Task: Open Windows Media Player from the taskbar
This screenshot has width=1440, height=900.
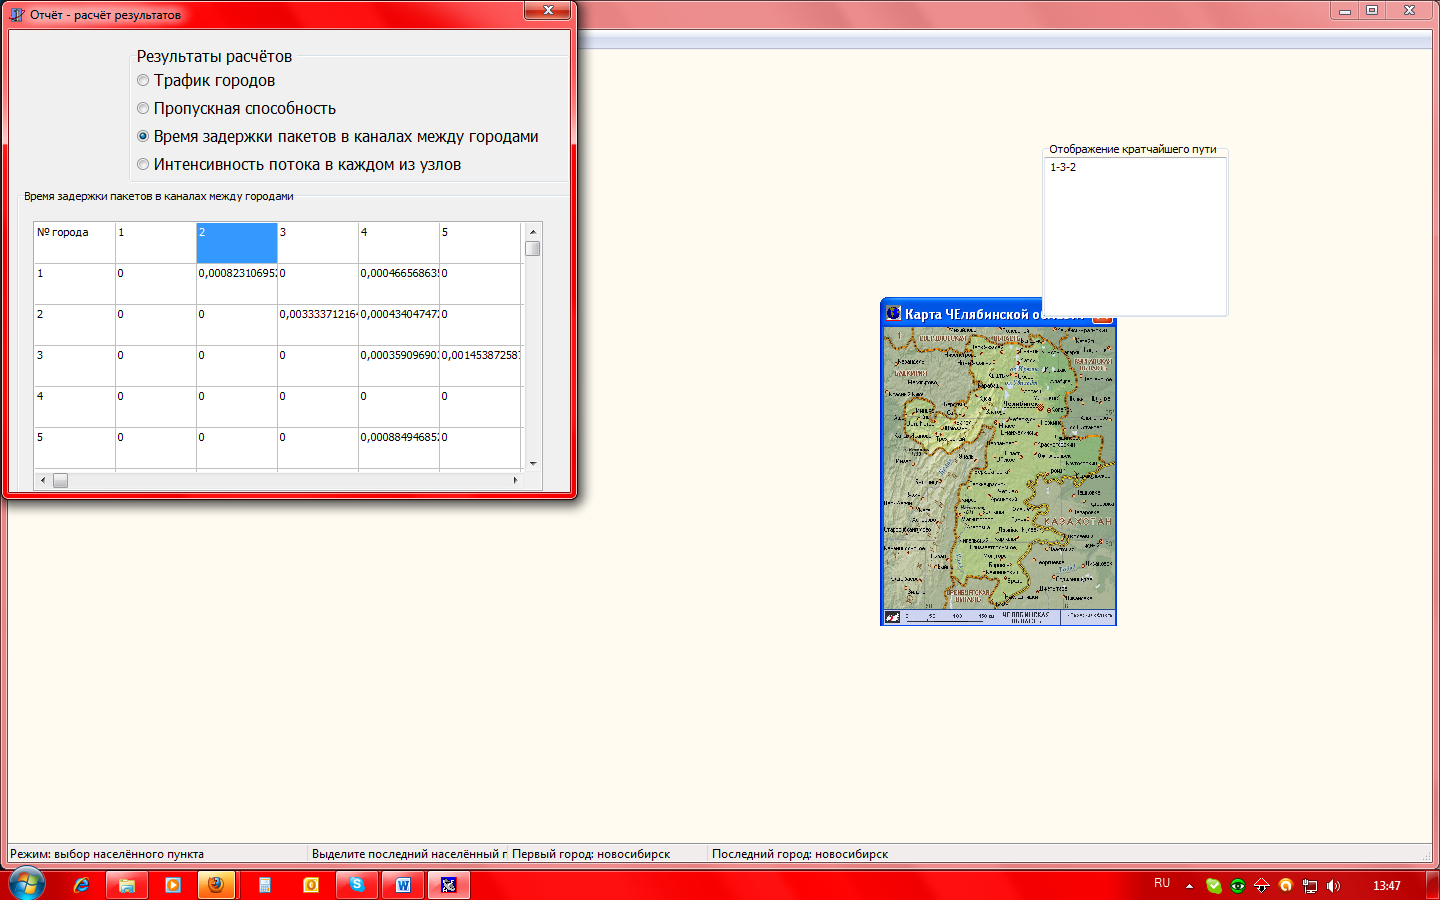Action: (173, 885)
